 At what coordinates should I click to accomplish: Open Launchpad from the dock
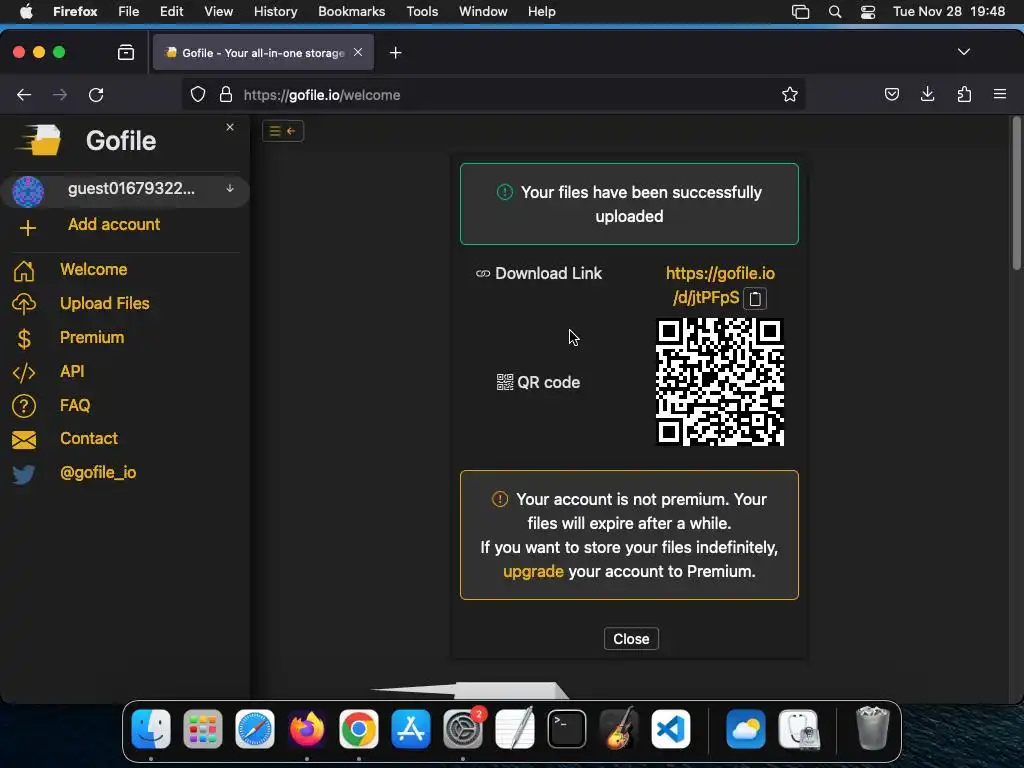point(202,729)
